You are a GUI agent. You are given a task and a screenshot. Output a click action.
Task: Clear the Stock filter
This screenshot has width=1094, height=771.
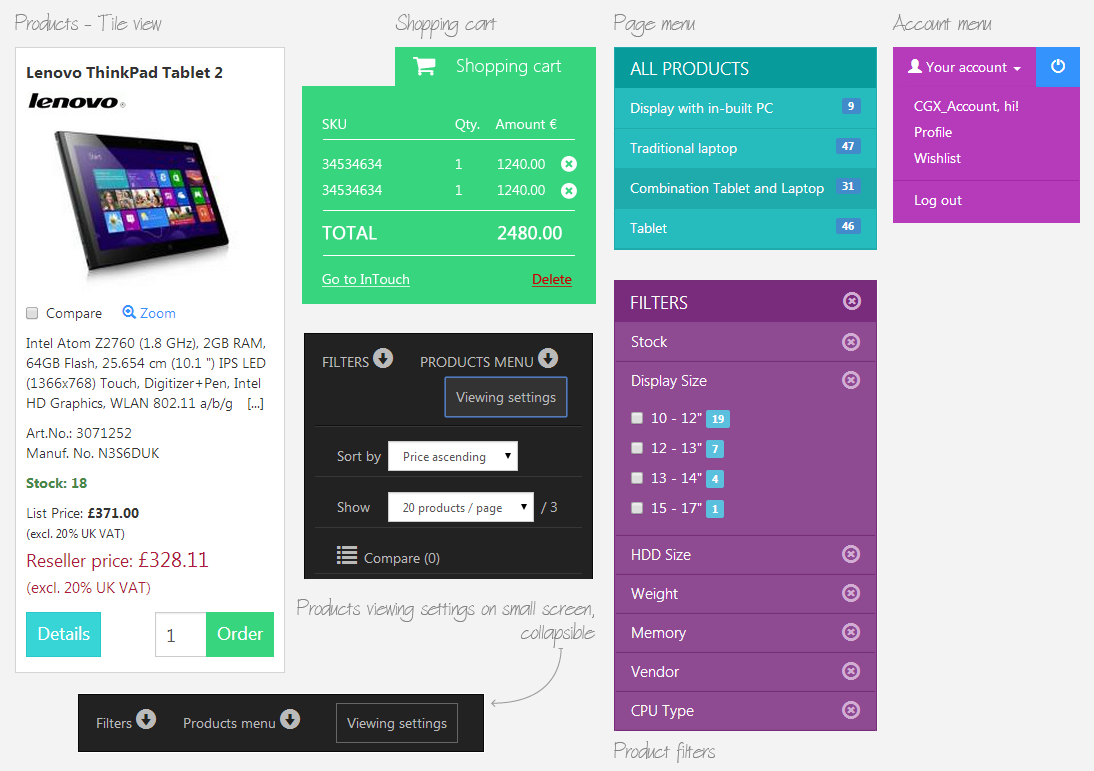coord(851,342)
